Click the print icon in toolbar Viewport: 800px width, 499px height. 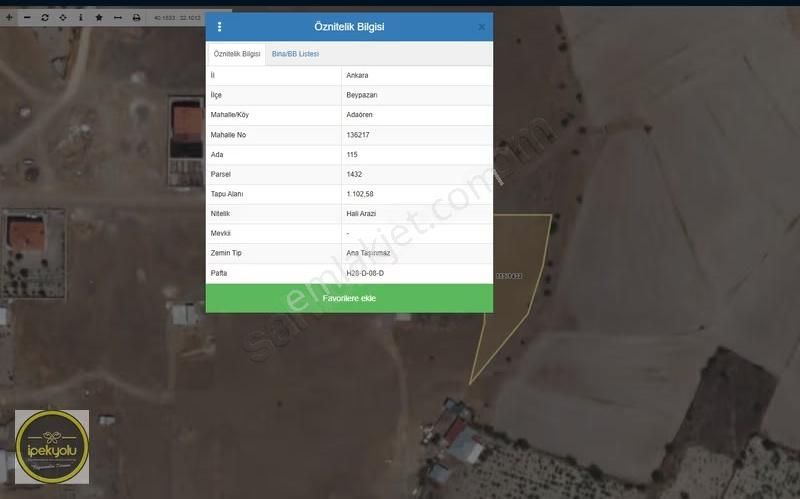(136, 17)
